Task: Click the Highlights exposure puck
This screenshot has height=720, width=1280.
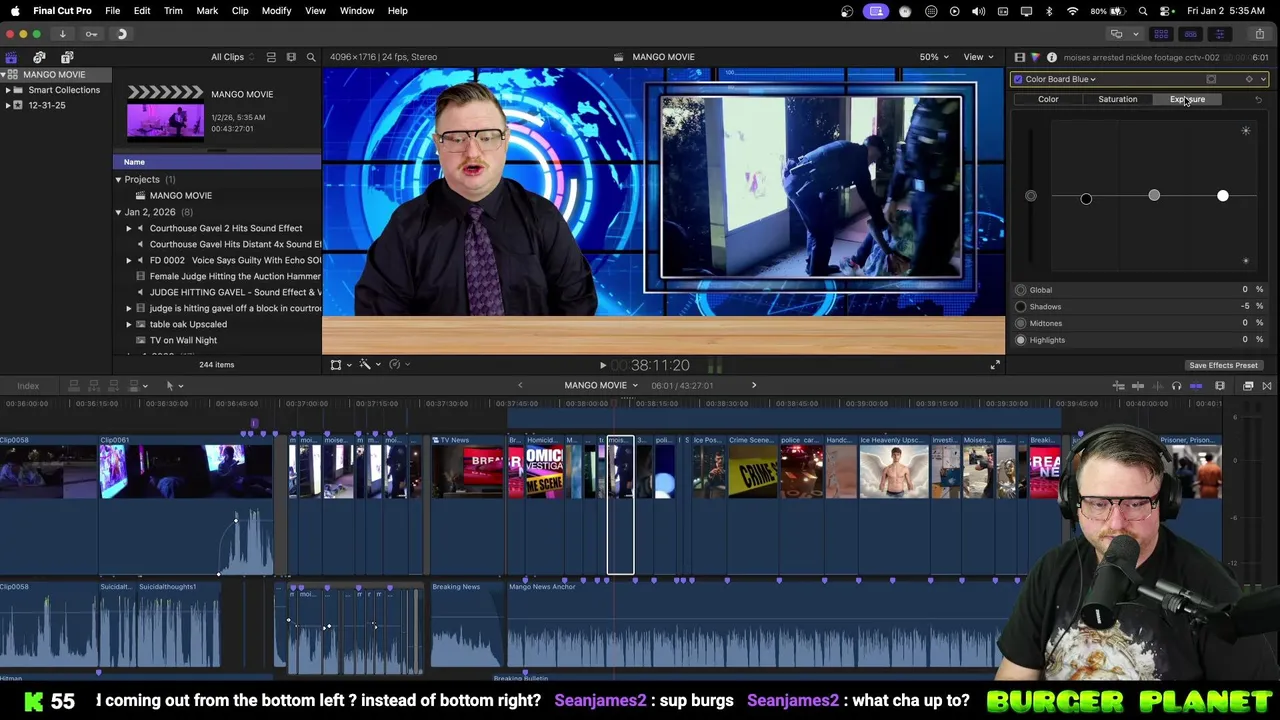Action: click(1222, 196)
